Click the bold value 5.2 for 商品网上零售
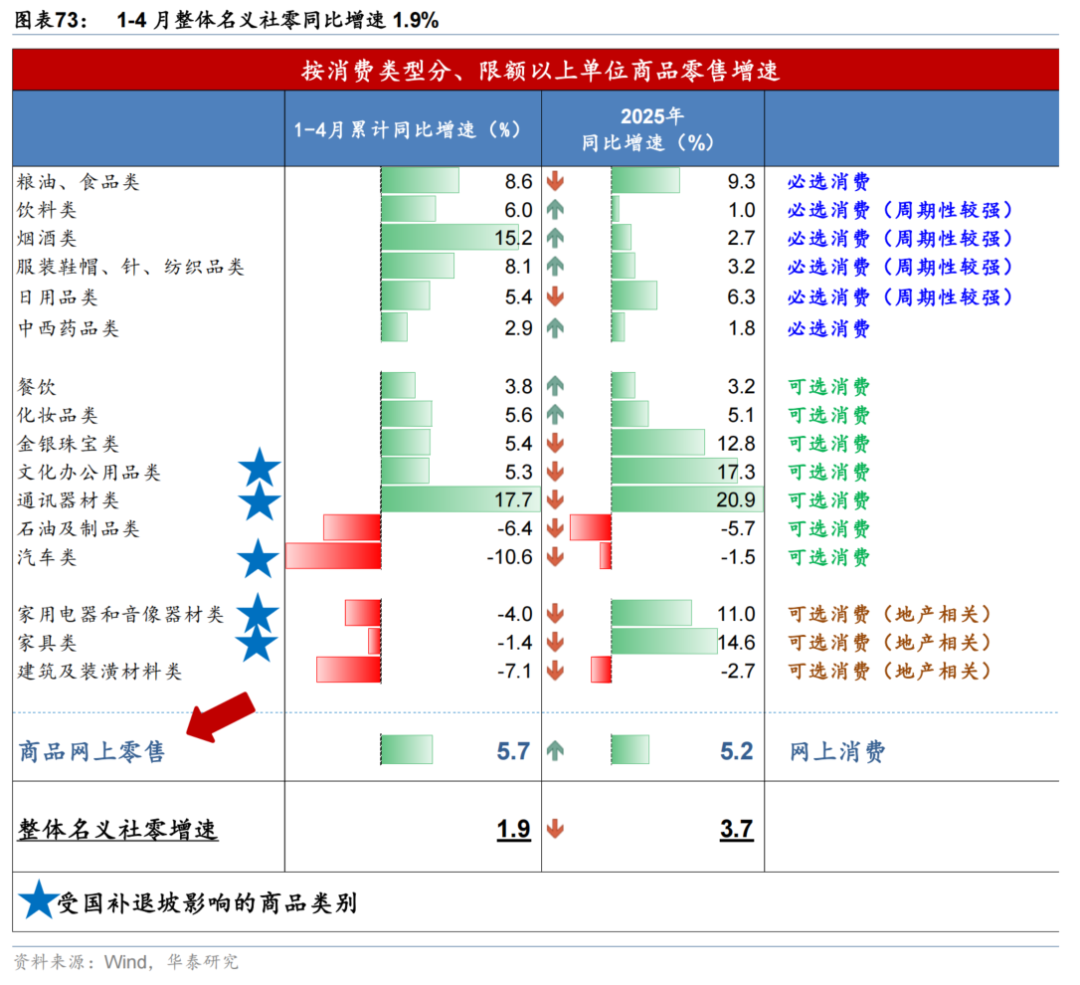 tap(736, 751)
